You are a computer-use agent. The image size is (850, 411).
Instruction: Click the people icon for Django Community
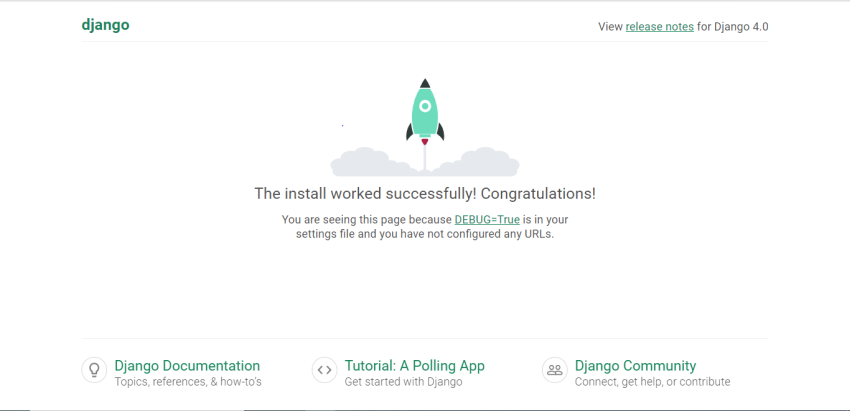(555, 370)
